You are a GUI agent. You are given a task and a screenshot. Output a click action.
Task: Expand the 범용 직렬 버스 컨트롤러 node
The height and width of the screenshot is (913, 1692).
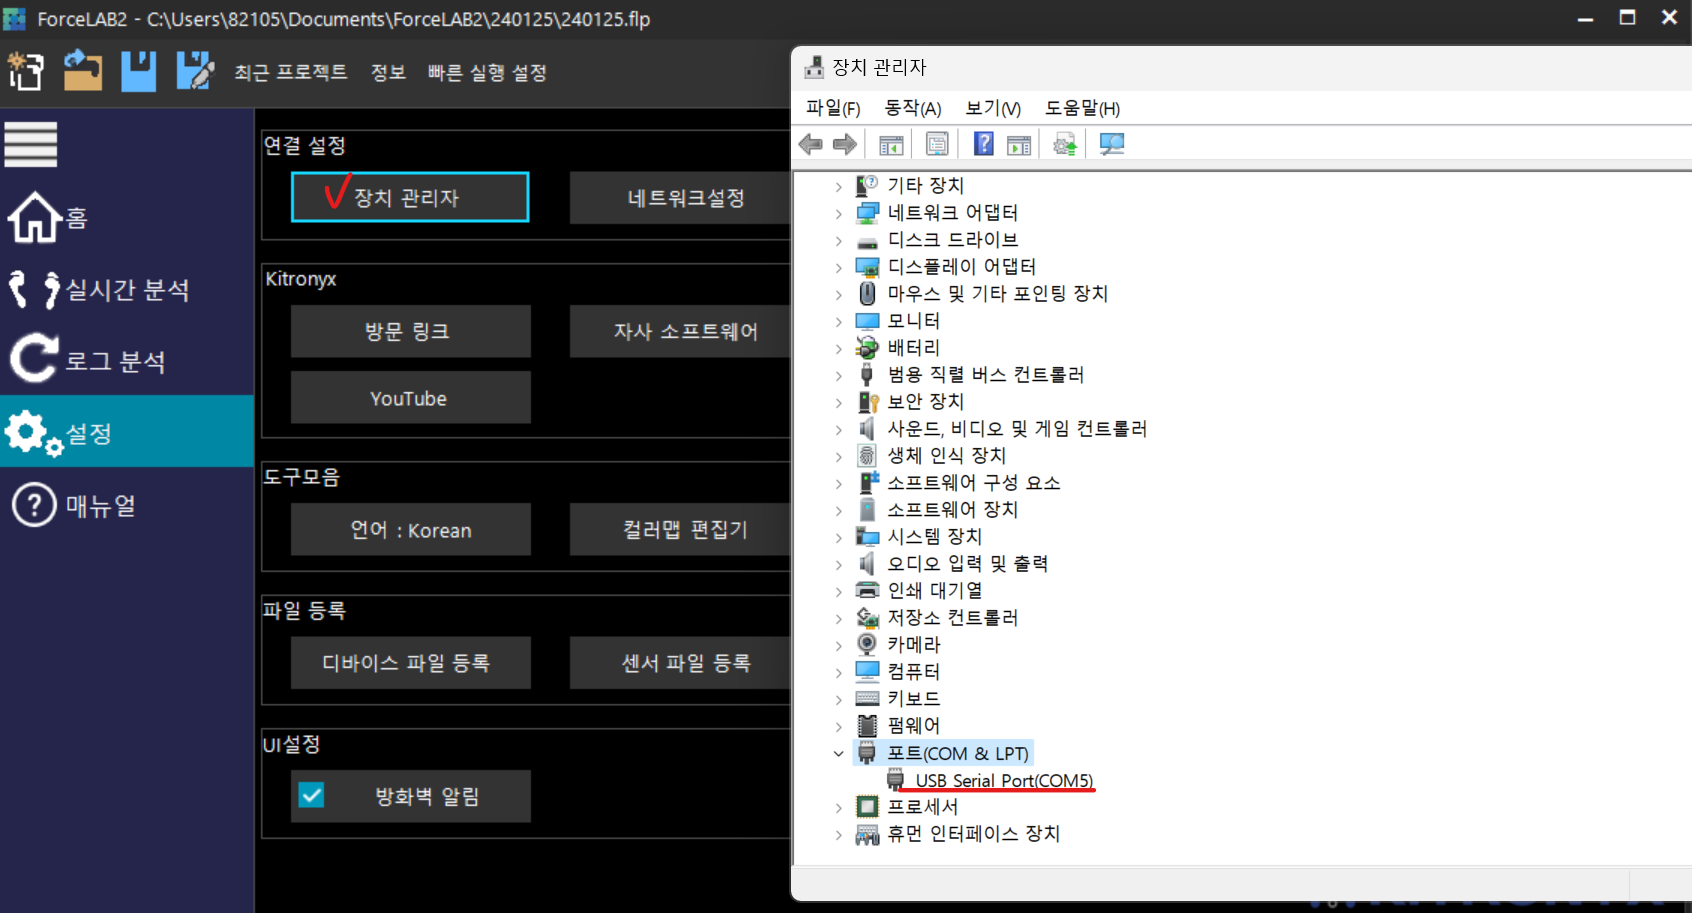[839, 375]
